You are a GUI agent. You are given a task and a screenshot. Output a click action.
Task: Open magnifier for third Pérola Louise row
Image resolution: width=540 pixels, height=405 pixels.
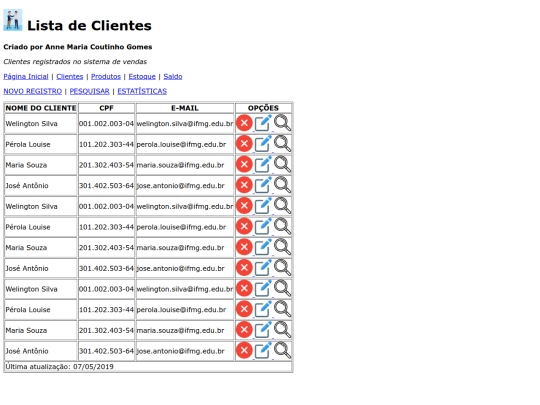point(282,309)
